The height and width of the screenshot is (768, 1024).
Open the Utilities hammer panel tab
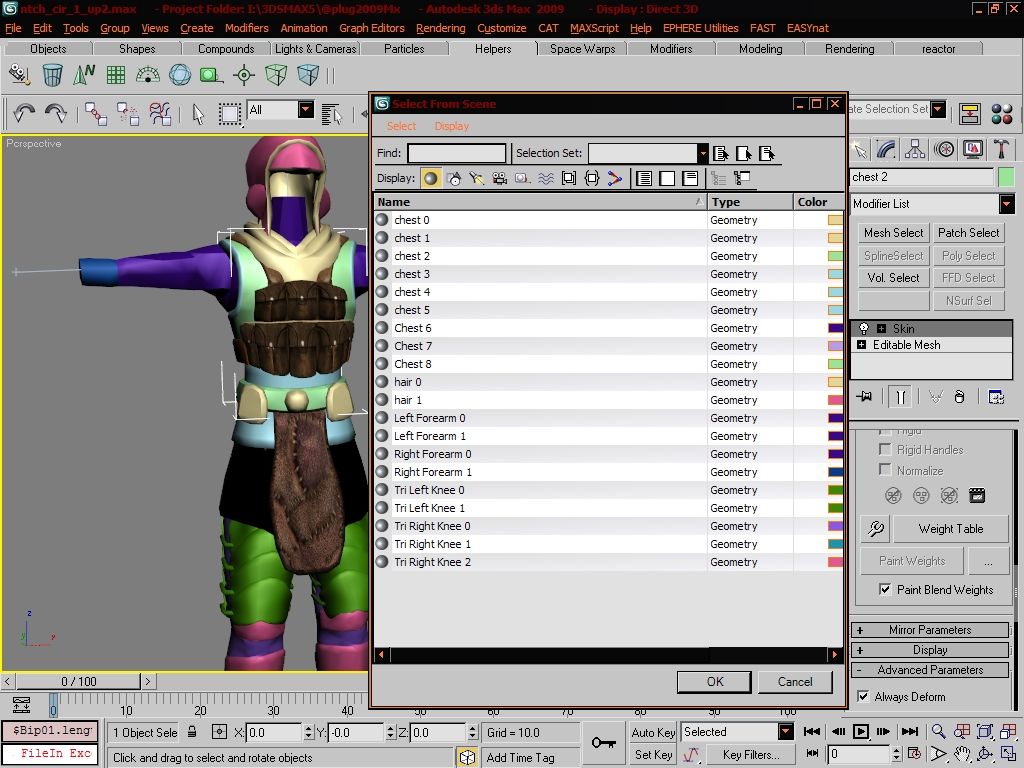[x=1001, y=150]
